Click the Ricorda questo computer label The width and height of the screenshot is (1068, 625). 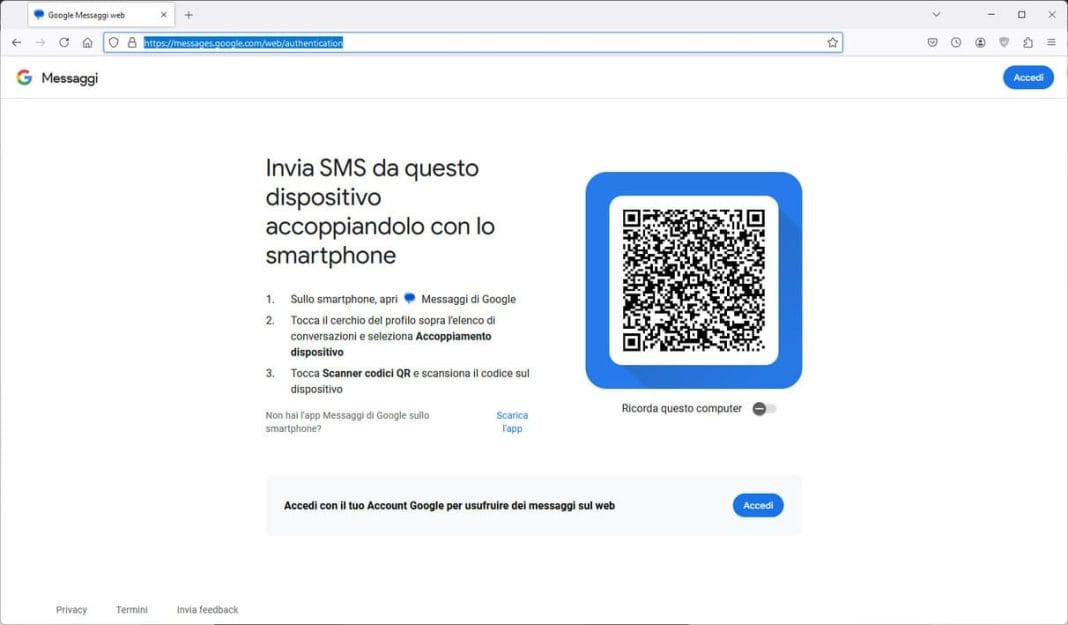click(681, 408)
